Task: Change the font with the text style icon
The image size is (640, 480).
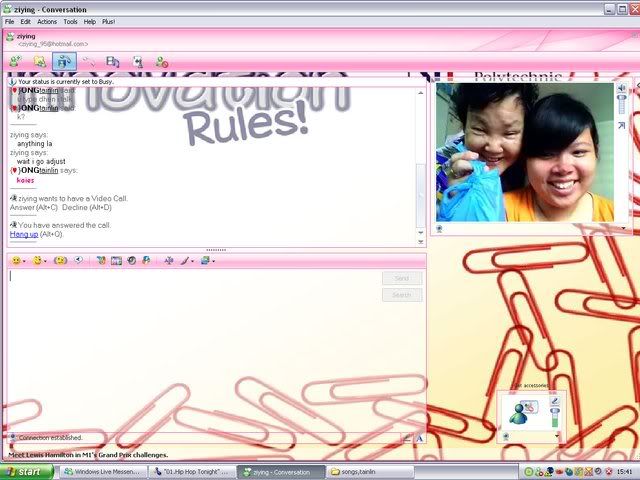Action: (x=169, y=260)
